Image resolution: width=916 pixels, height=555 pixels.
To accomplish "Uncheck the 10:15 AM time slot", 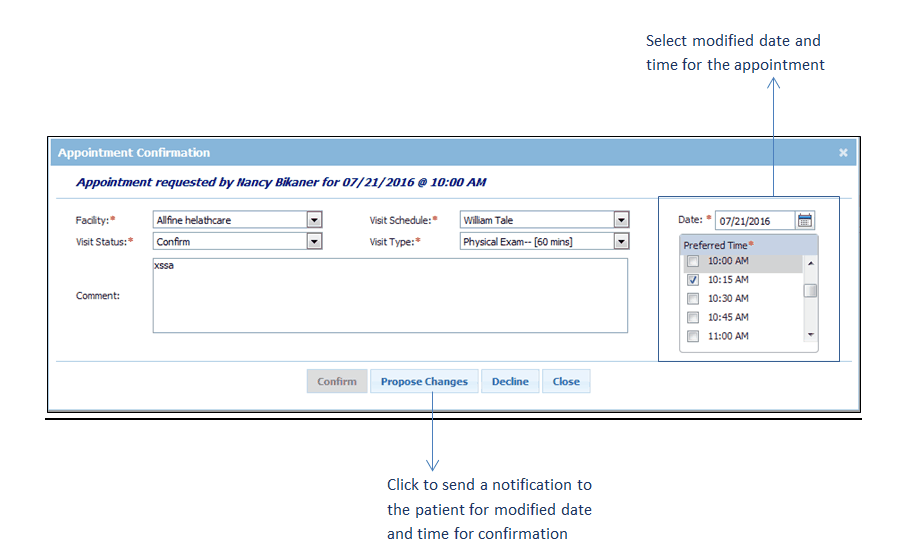I will [x=693, y=280].
